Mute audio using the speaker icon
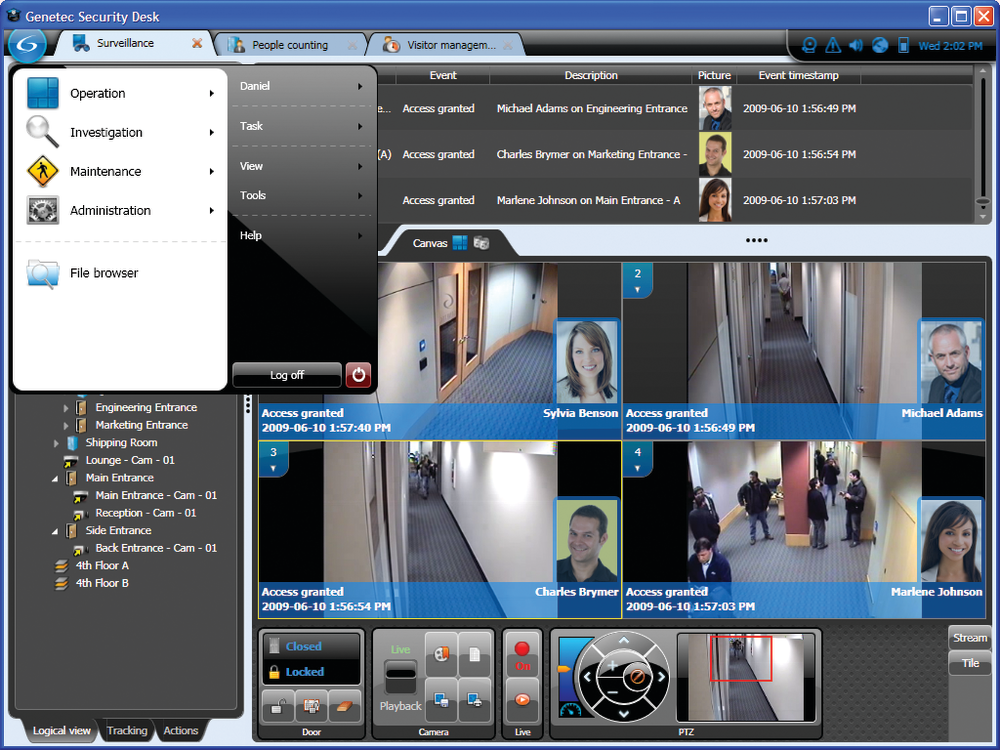Screen dimensions: 1000x750 tap(857, 45)
